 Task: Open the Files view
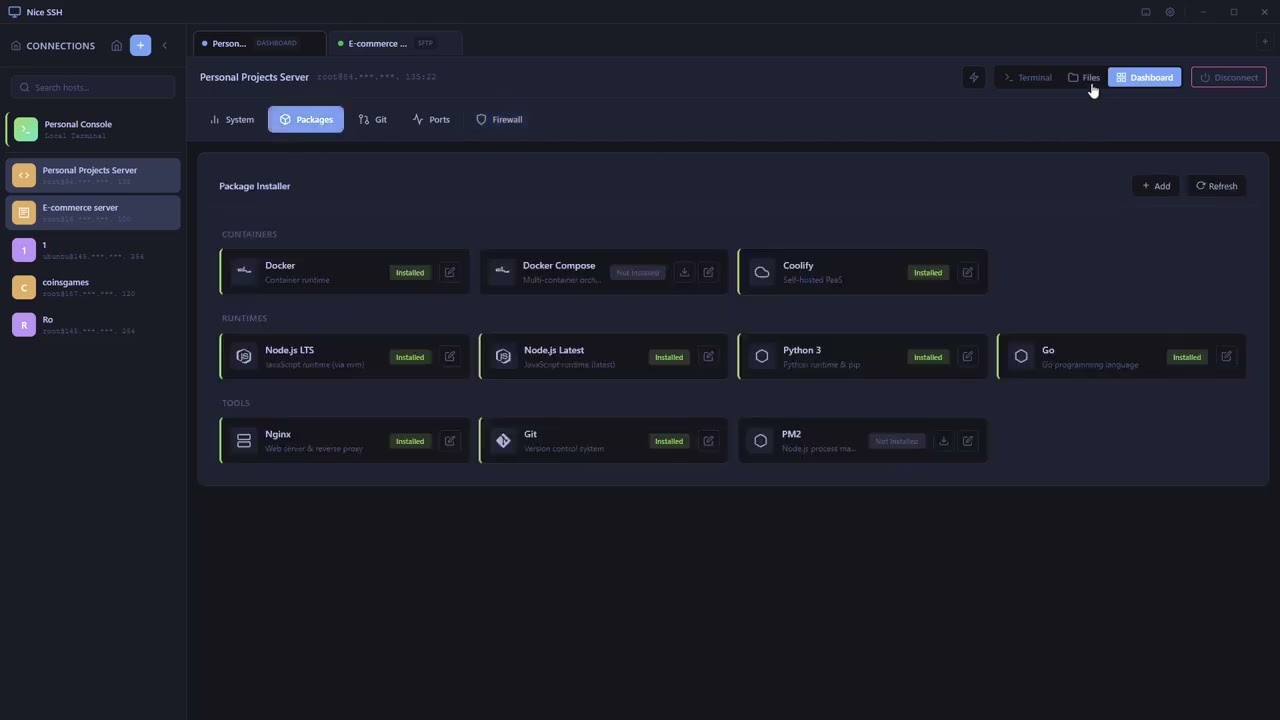[1084, 77]
